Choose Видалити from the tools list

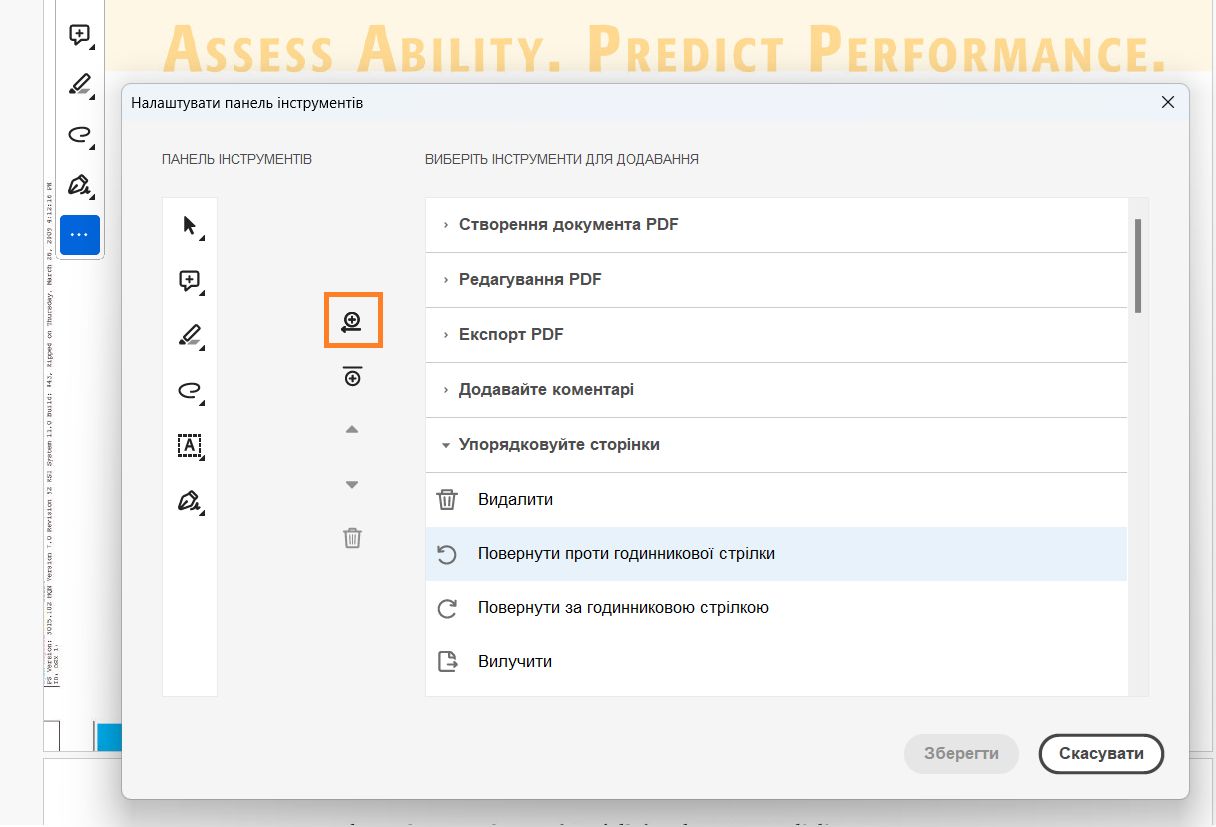pos(515,499)
